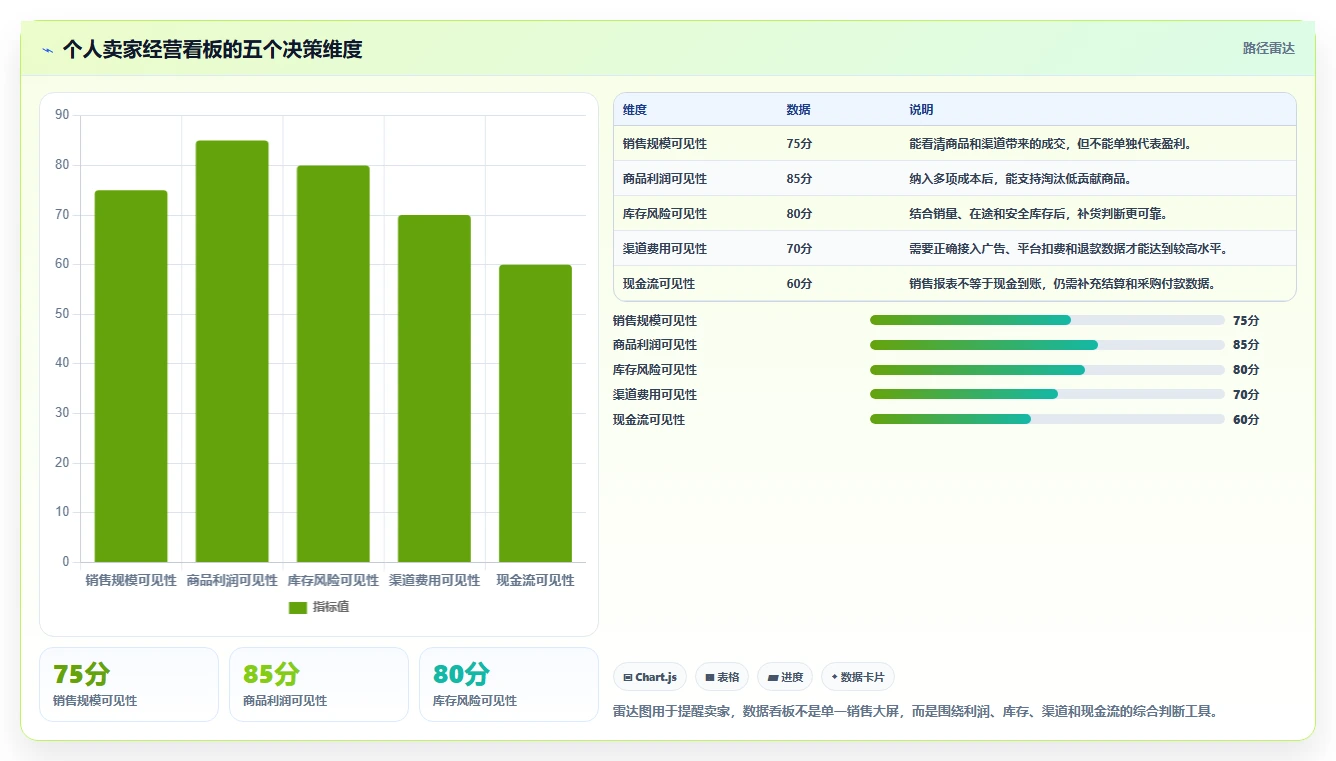Click the 销售规模可见性 x-axis label on the chart
1336x761 pixels.
[x=131, y=580]
